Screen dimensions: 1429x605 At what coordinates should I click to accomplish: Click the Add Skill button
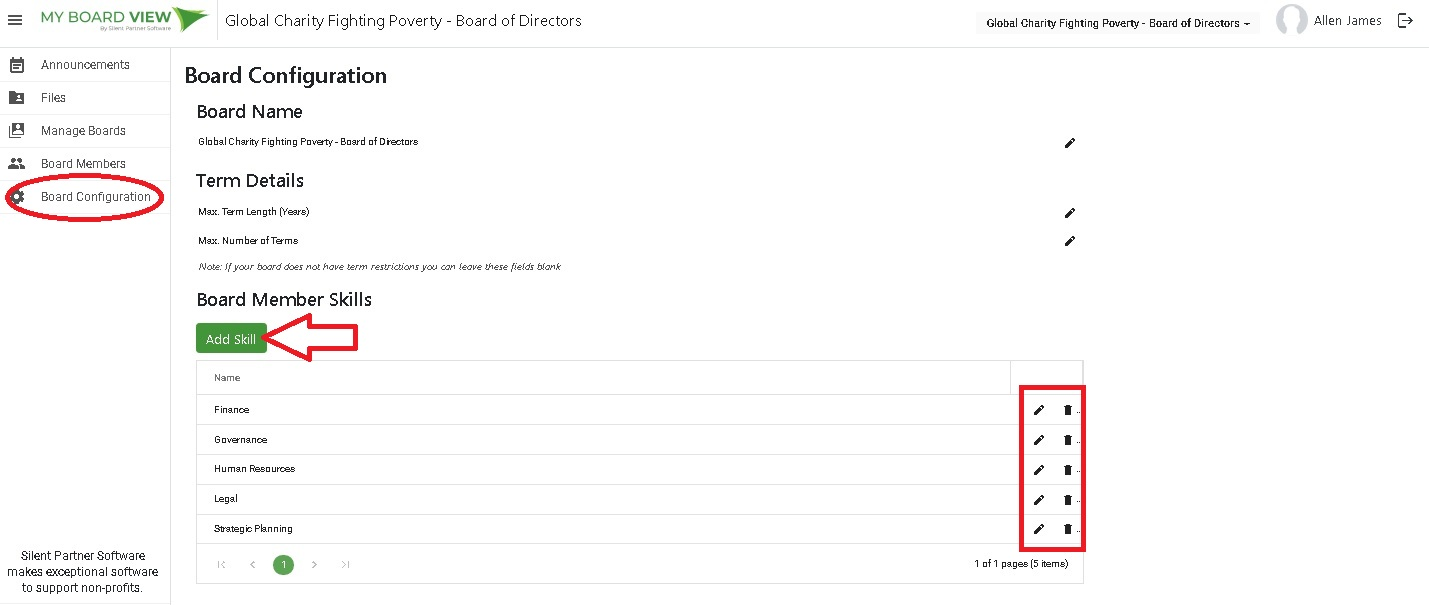tap(231, 339)
